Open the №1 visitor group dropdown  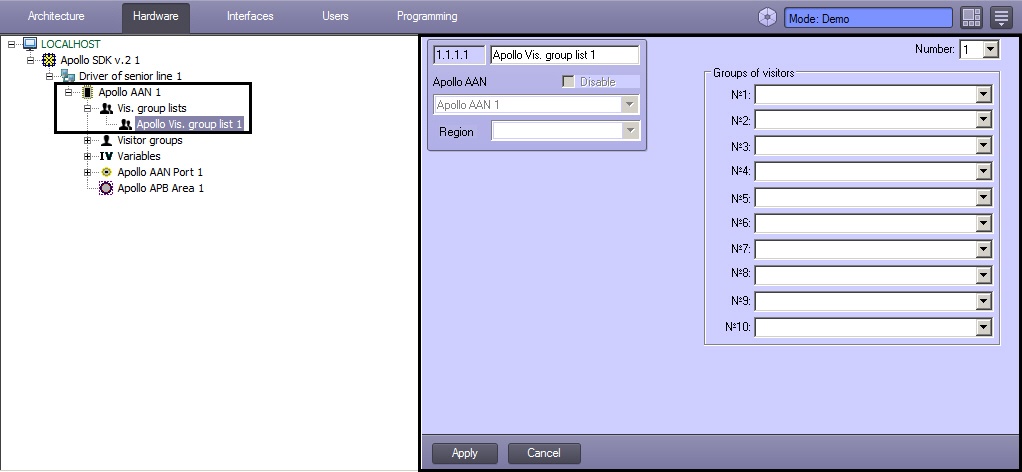(x=984, y=95)
